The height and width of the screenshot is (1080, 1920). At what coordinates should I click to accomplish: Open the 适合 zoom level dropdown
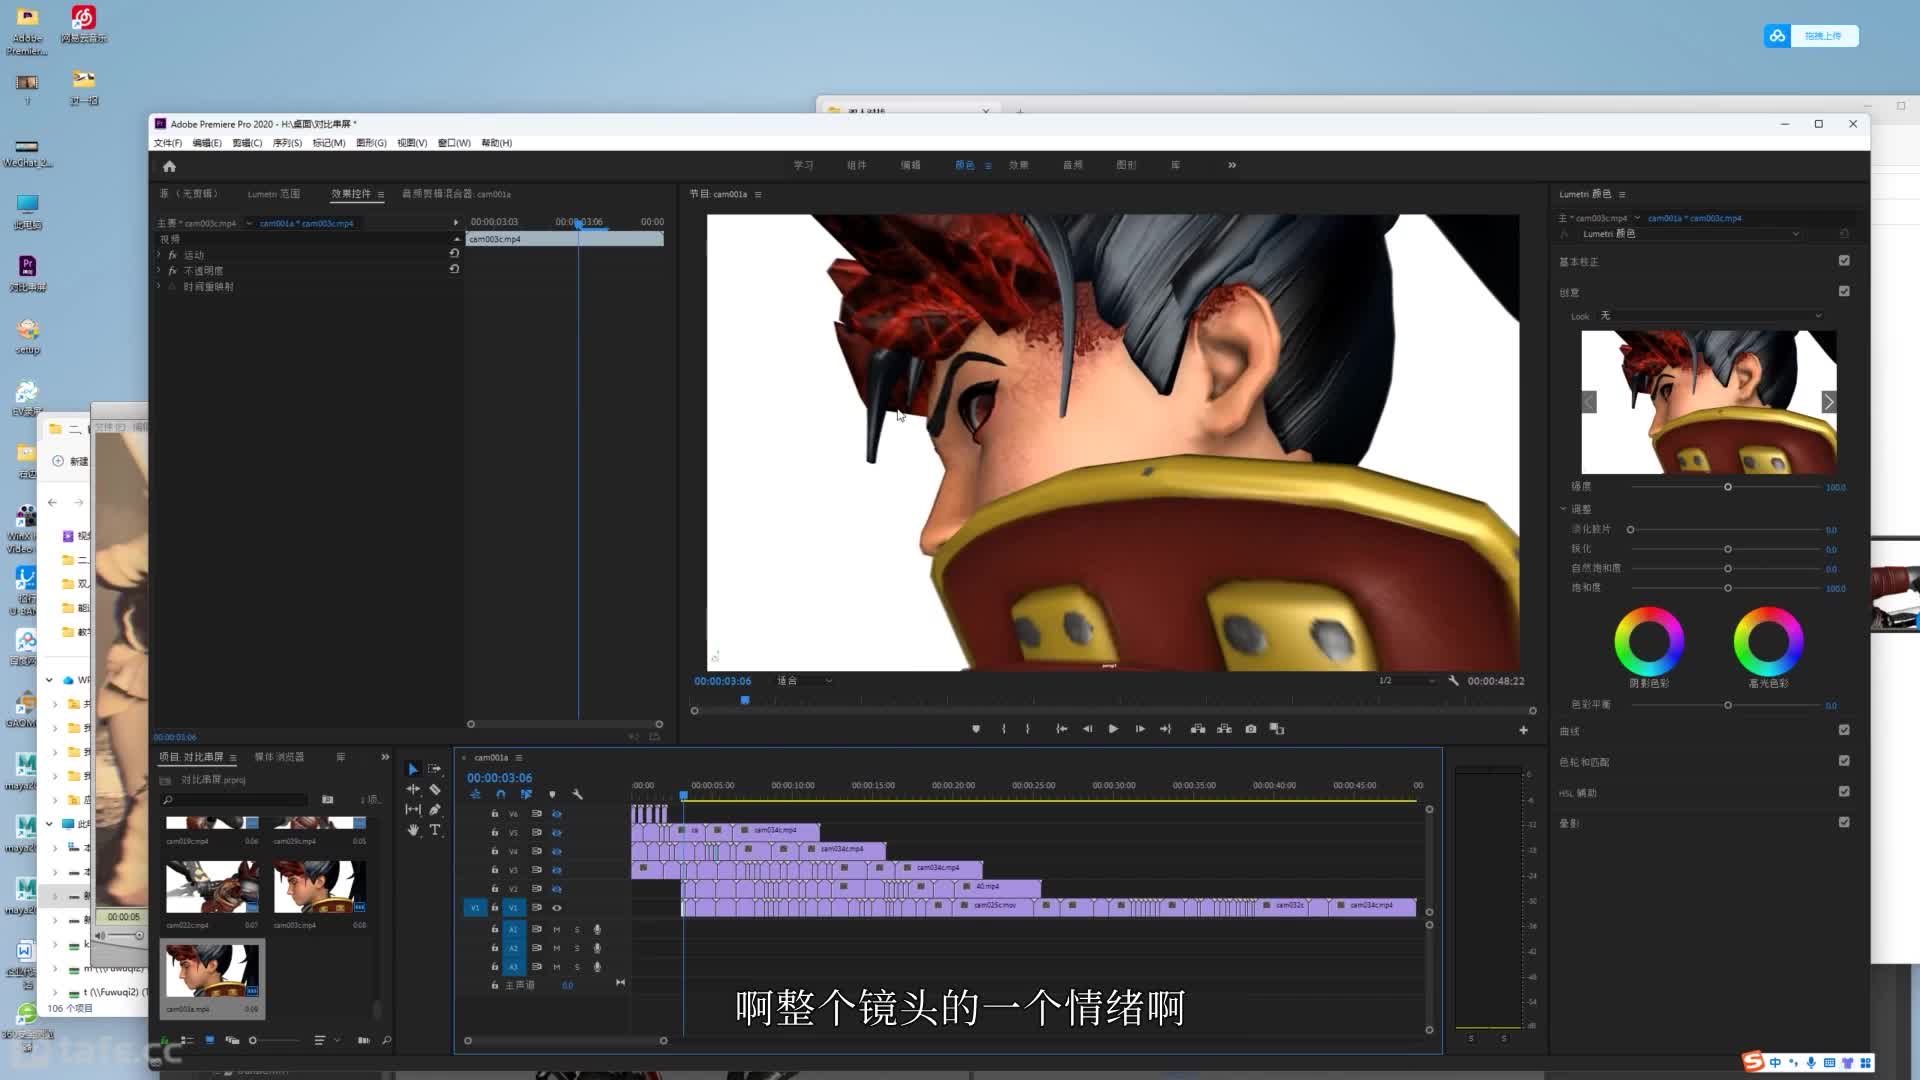point(805,681)
